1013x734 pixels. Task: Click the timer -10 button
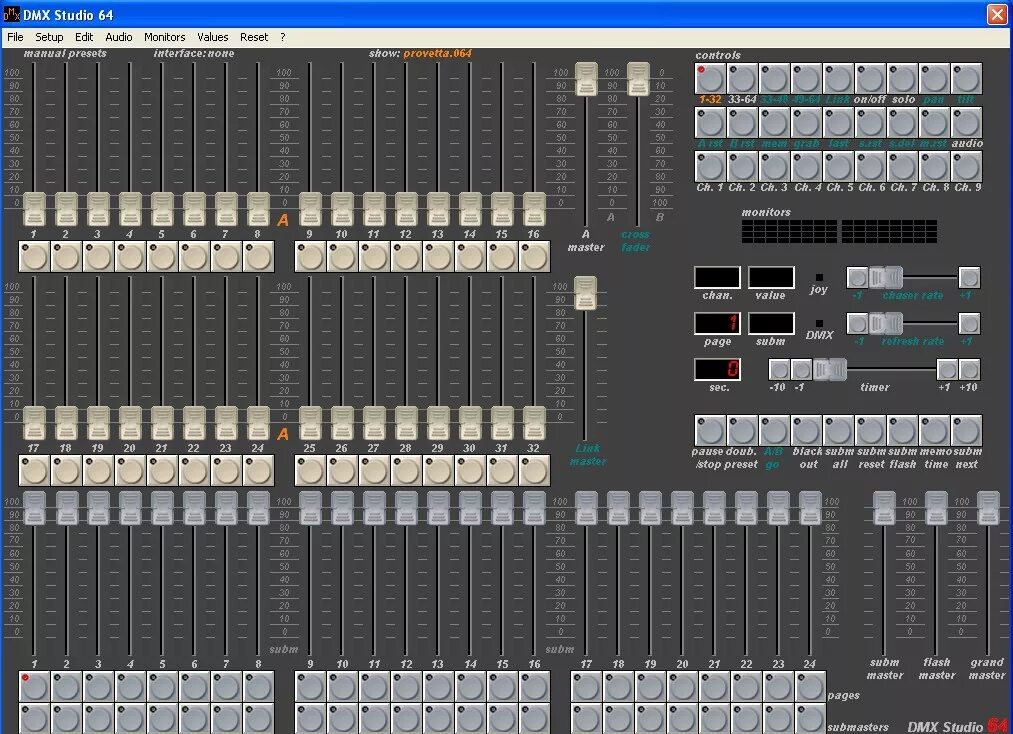coord(779,370)
